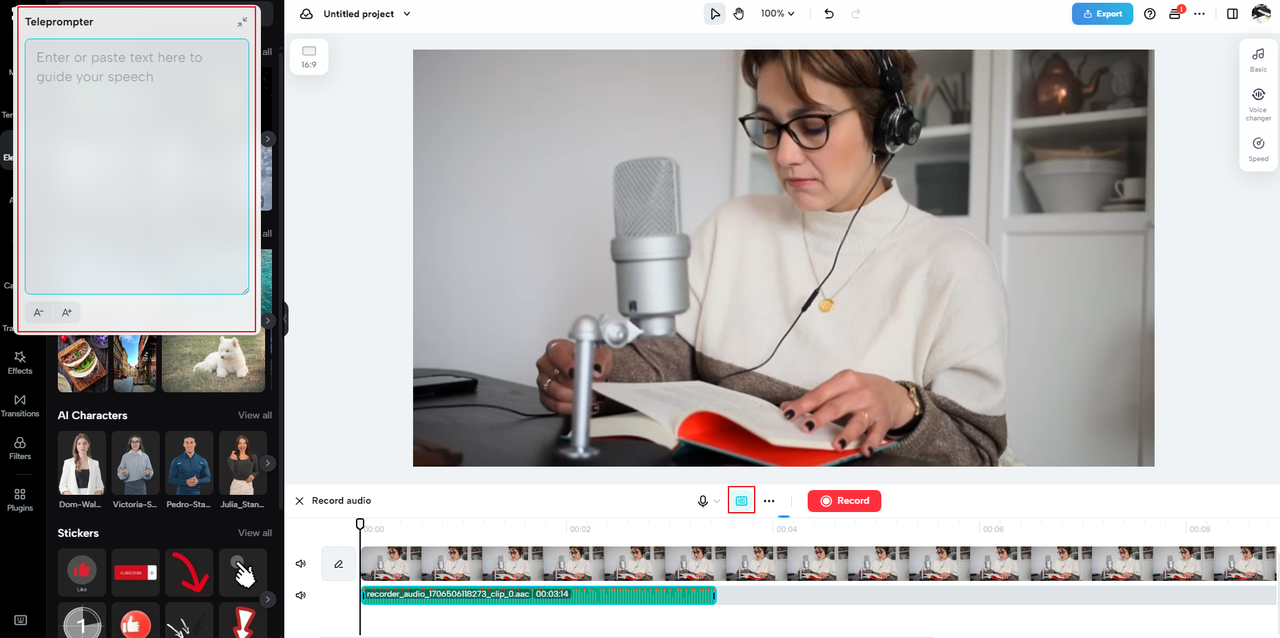Select the Julia_Stan AI character

tap(243, 464)
